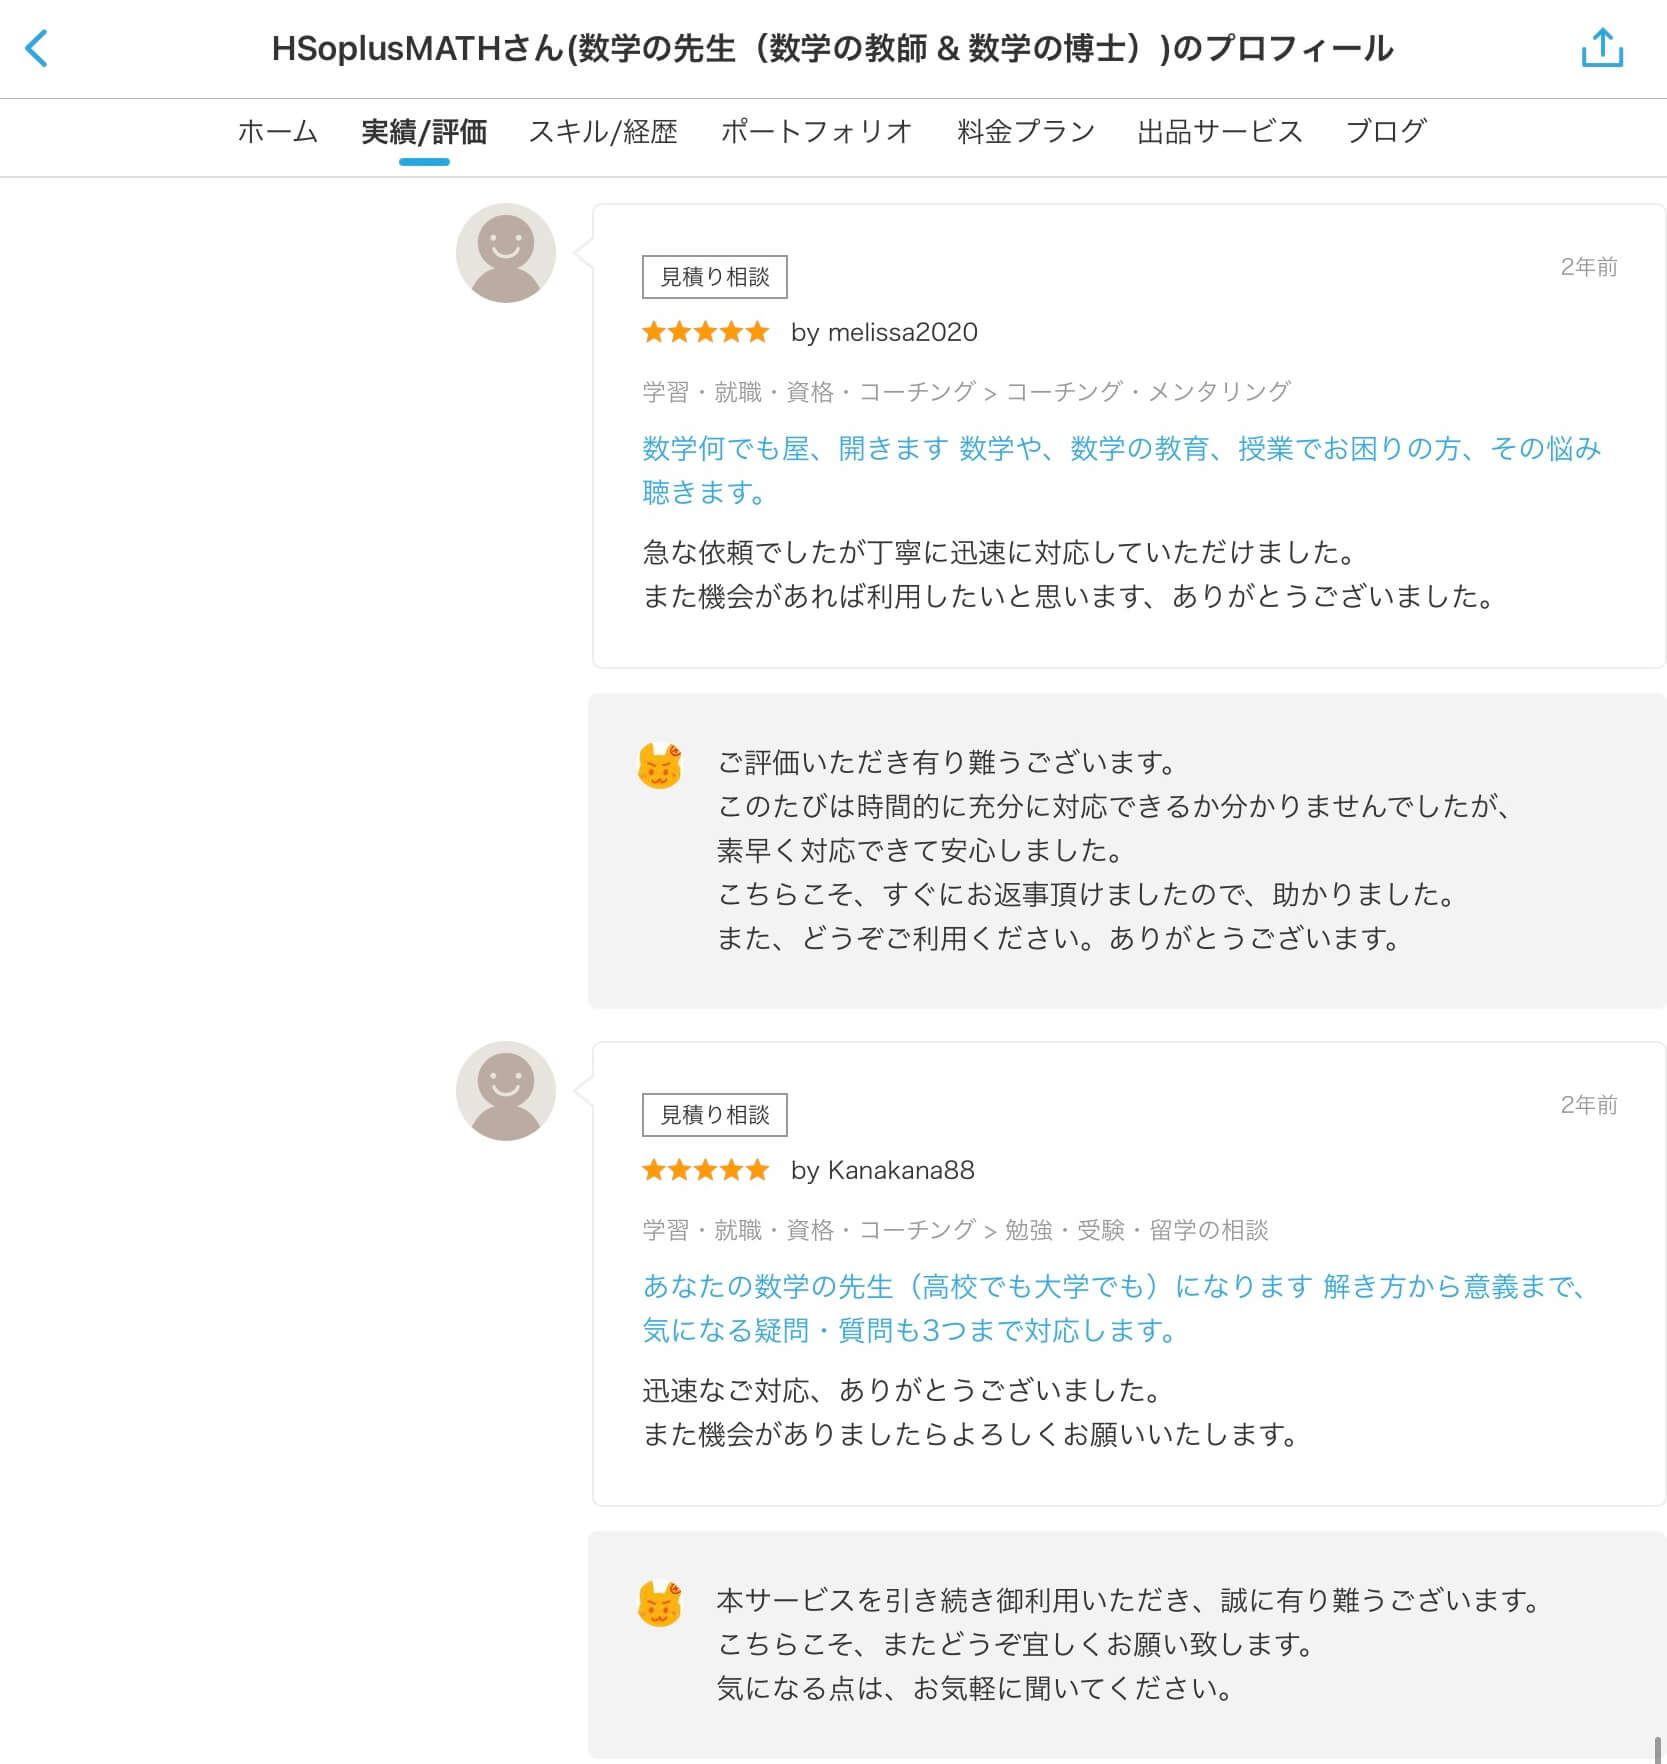Click 2年前 timestamp on melissa2020 review
Viewport: 1667px width, 1764px height.
point(1589,267)
